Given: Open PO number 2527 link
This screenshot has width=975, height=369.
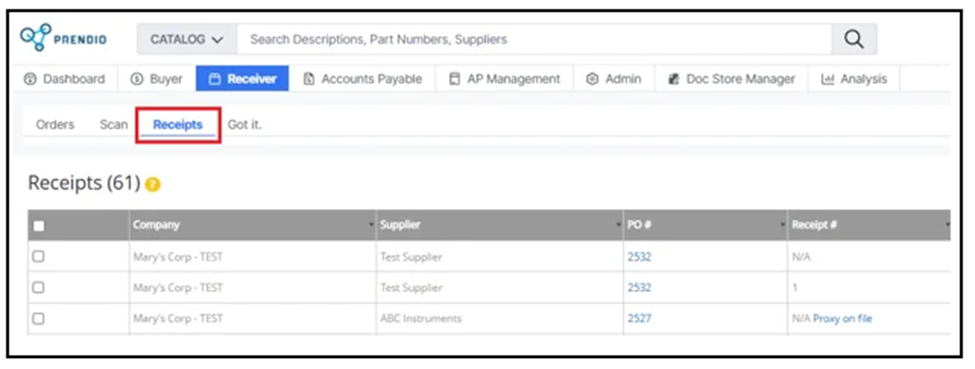Looking at the screenshot, I should pos(639,319).
